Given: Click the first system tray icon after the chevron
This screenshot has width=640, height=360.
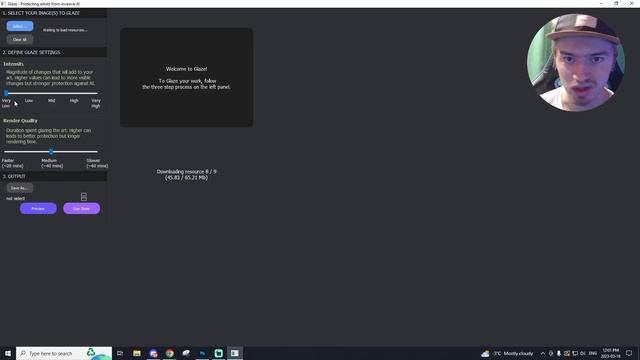Looking at the screenshot, I should point(551,353).
